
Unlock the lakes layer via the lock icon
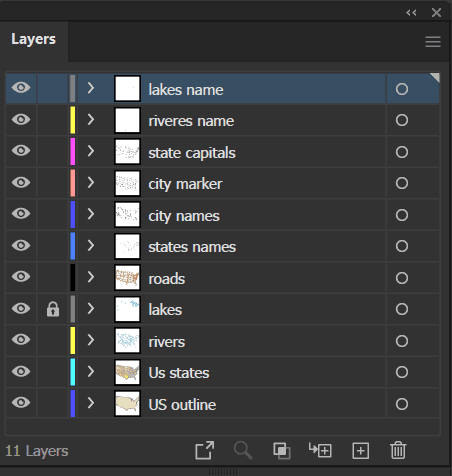click(53, 309)
